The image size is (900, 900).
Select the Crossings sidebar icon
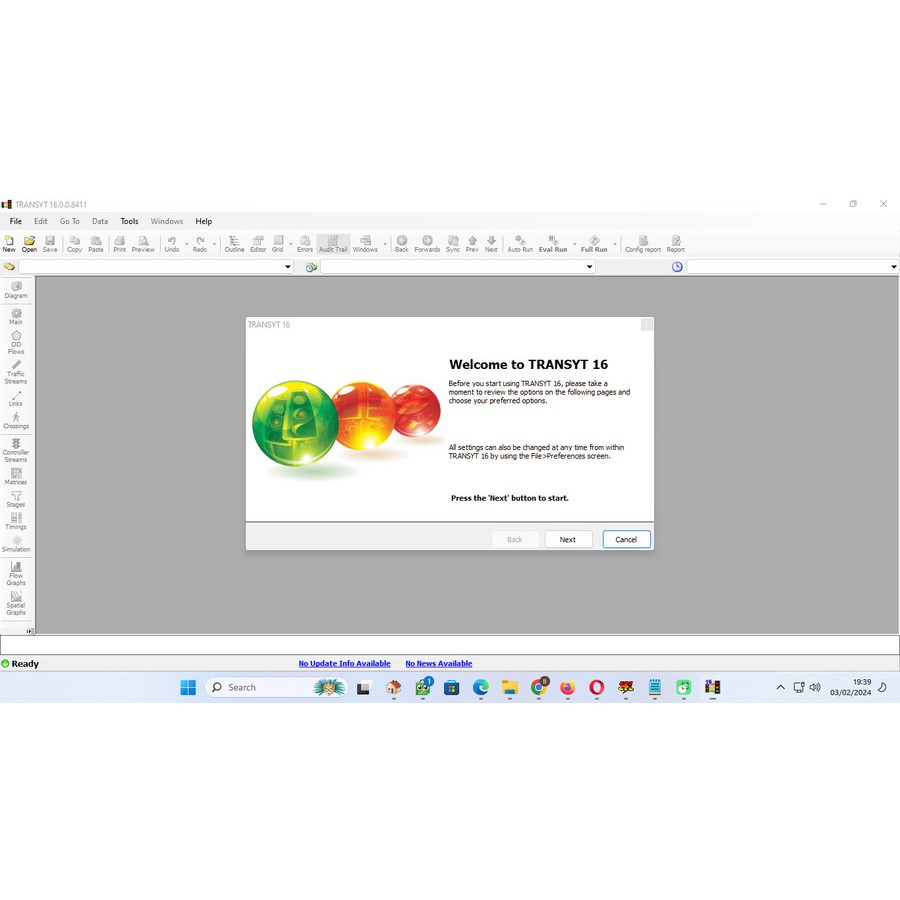(x=16, y=421)
